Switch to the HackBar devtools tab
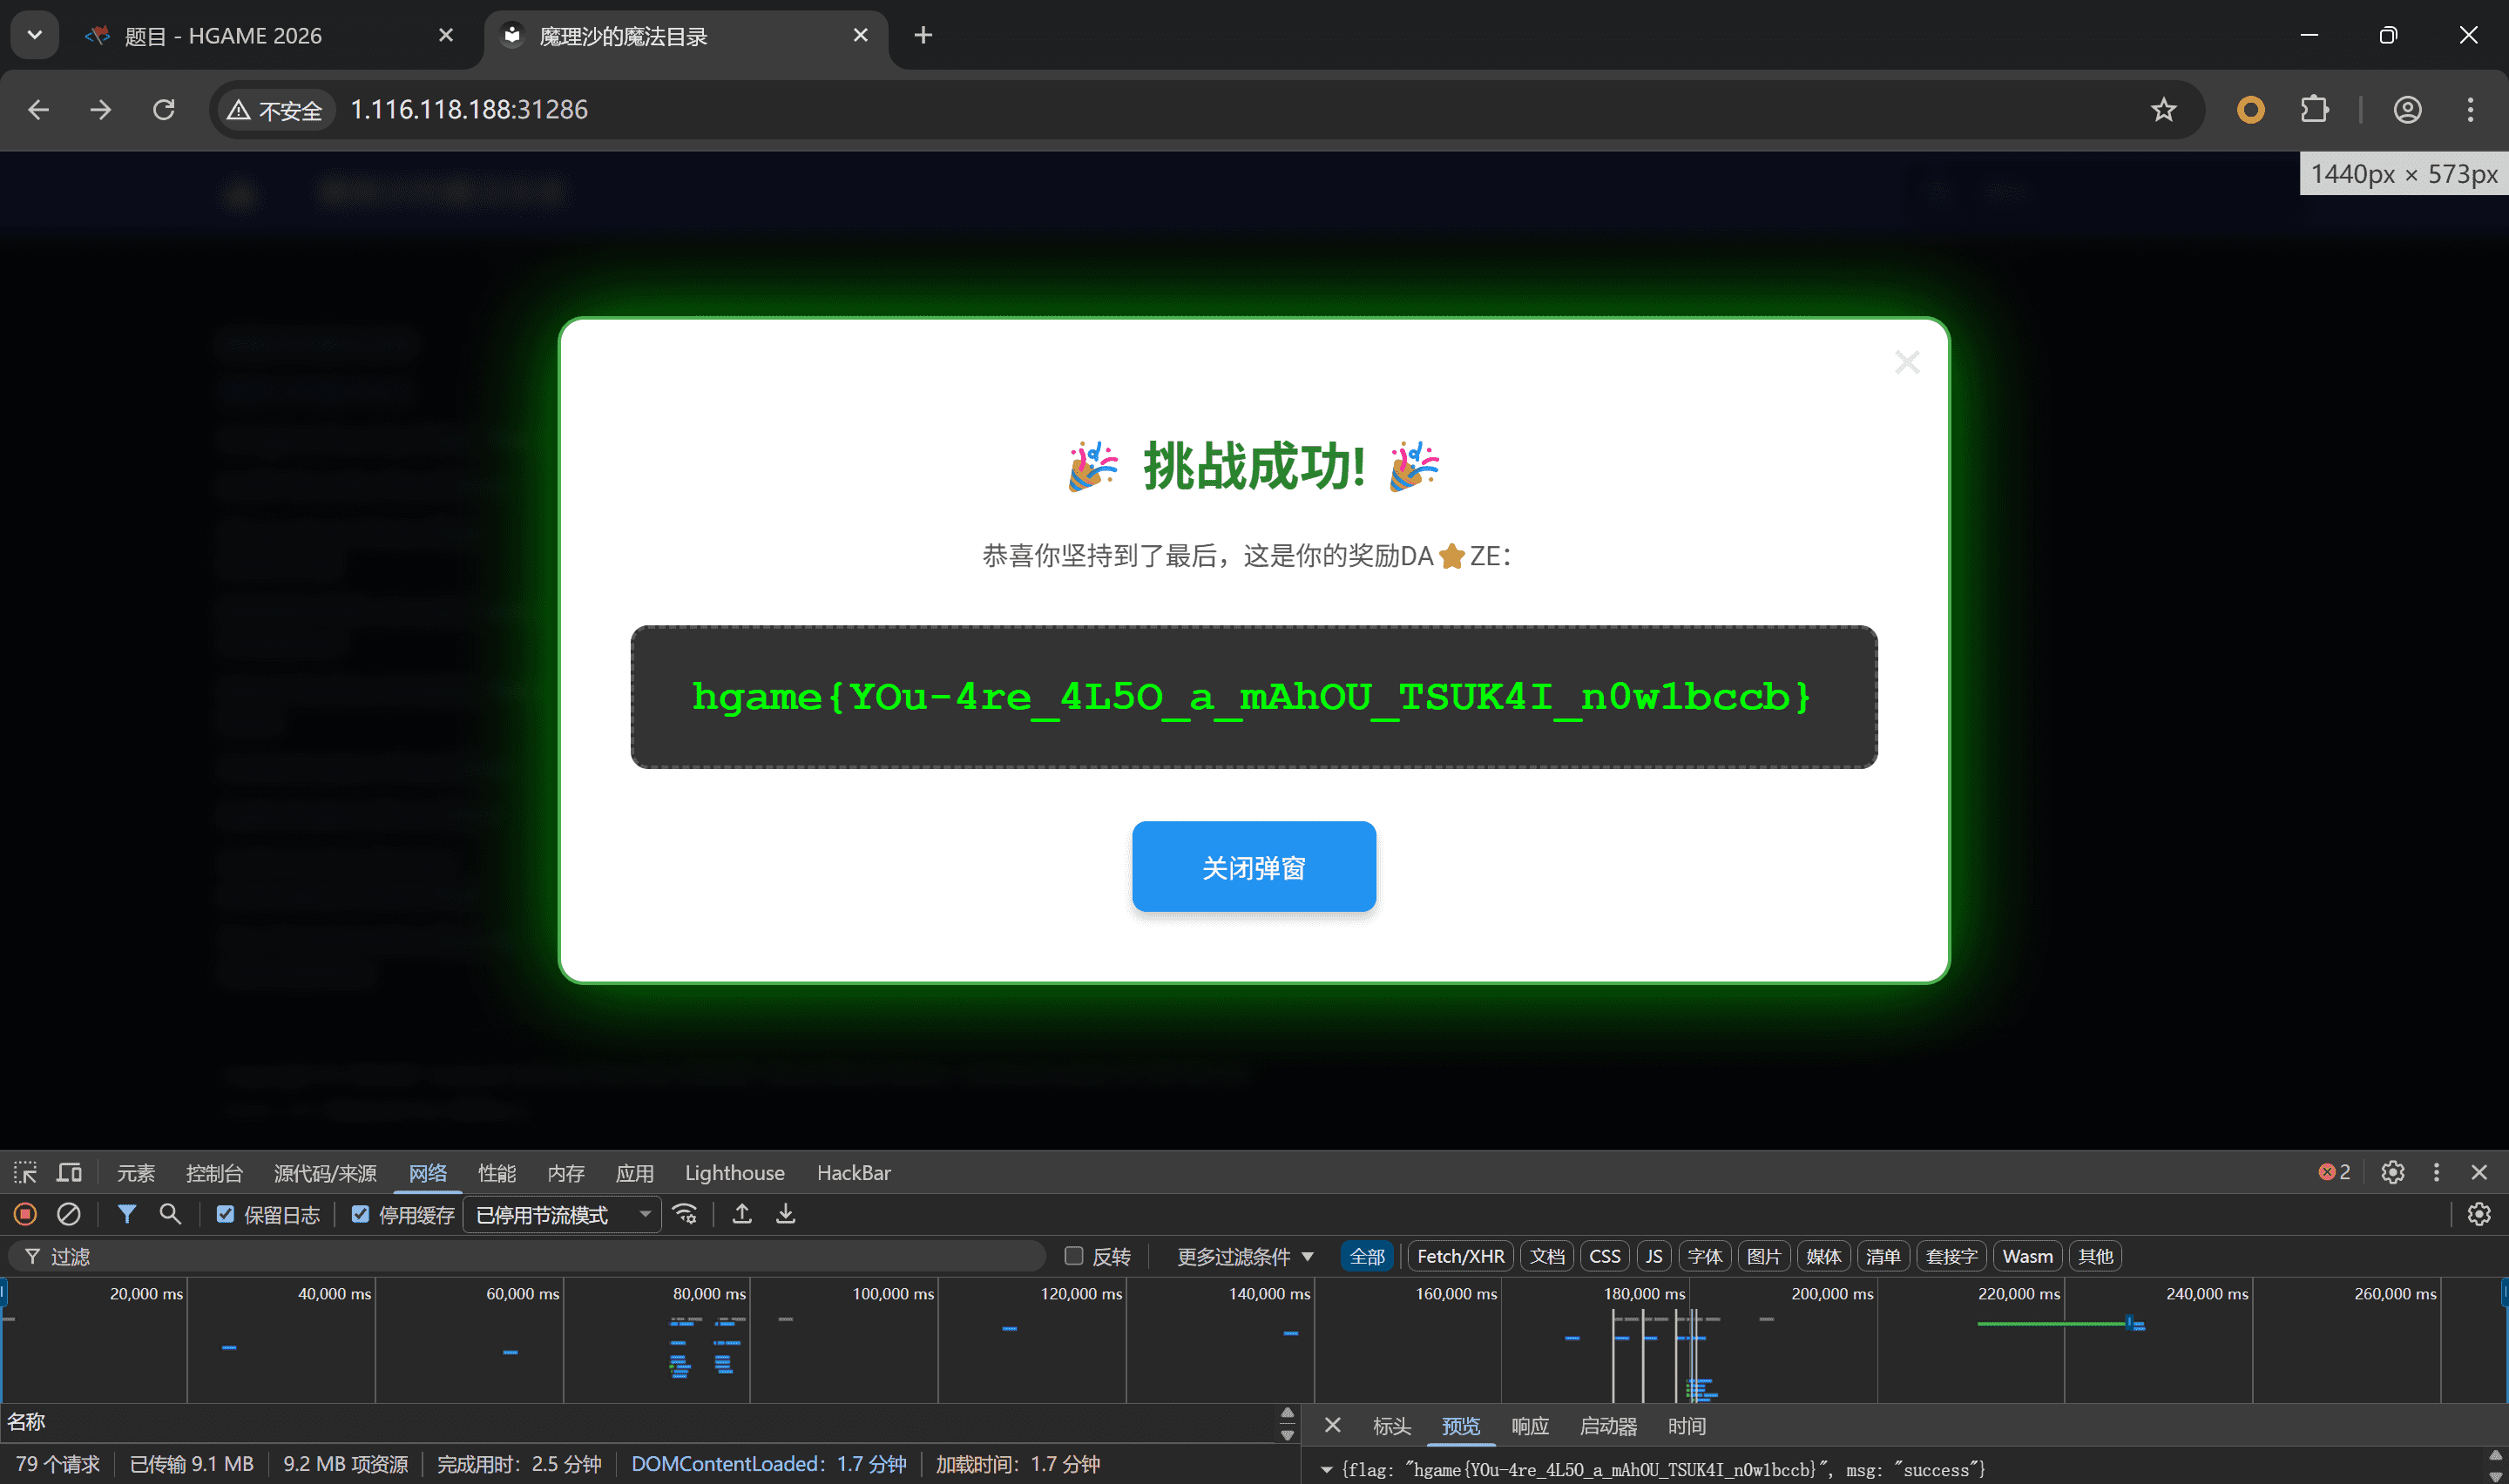This screenshot has height=1484, width=2509. click(853, 1172)
